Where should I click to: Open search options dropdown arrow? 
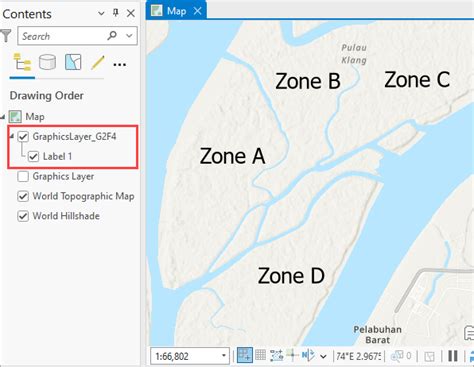point(129,36)
